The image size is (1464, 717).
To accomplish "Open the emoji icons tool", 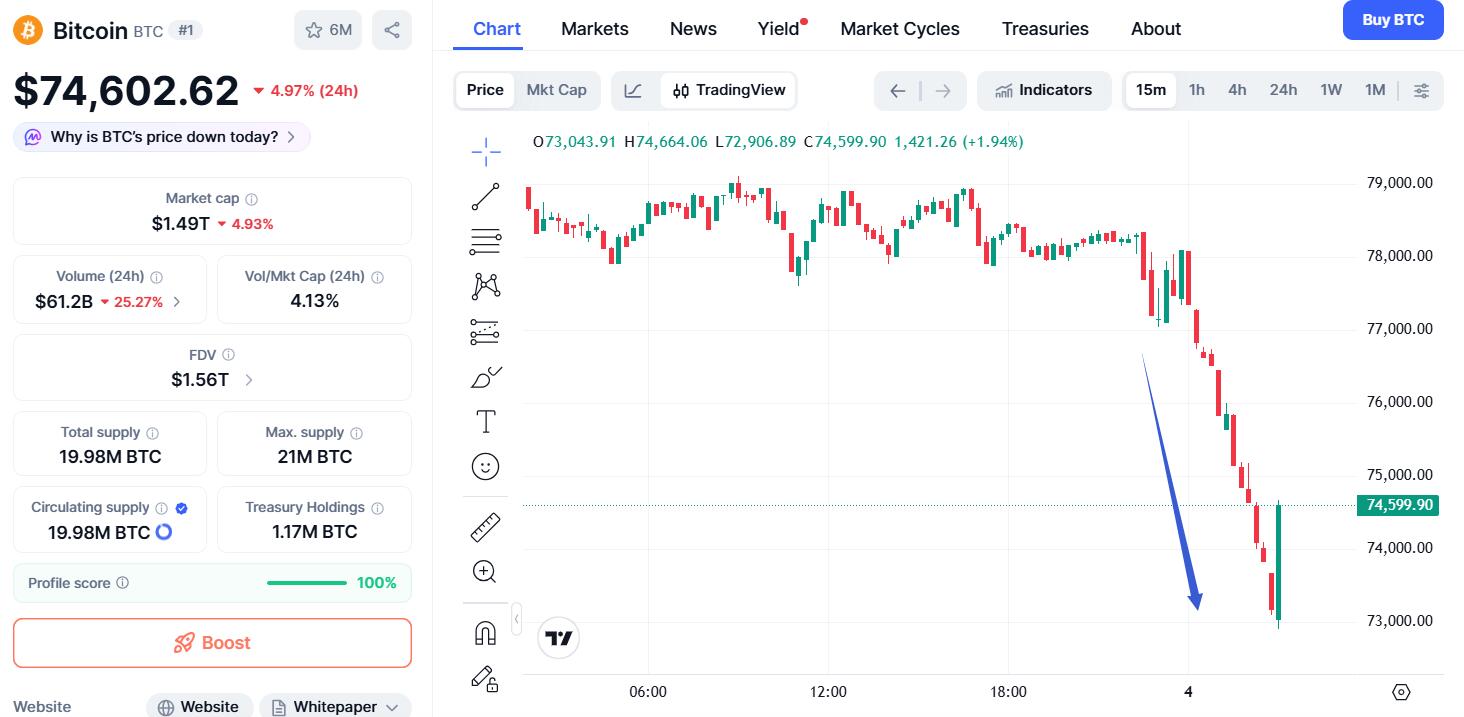I will tap(486, 467).
